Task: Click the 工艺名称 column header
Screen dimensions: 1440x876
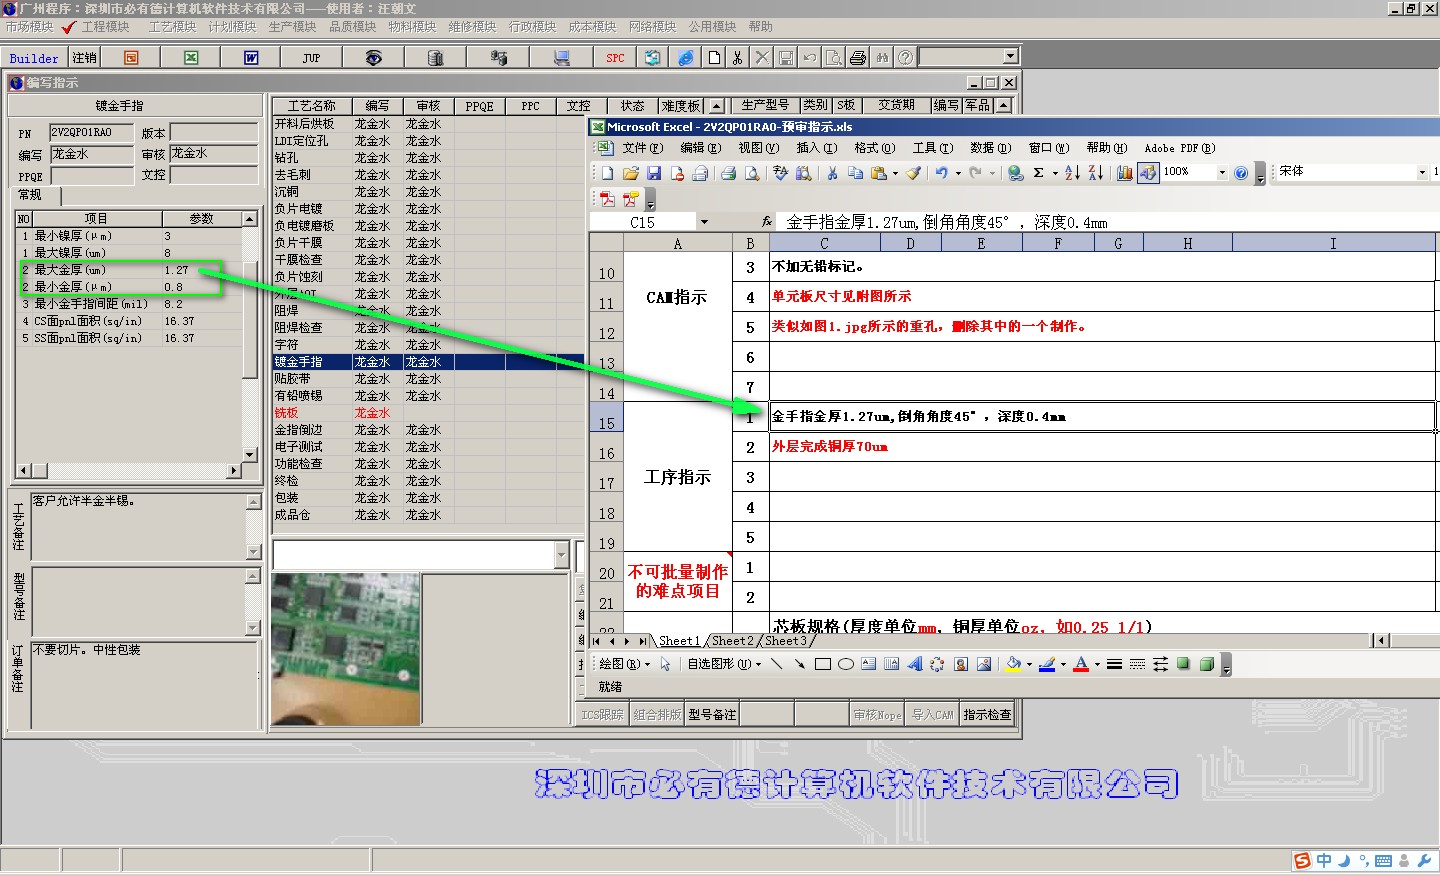Action: [311, 105]
